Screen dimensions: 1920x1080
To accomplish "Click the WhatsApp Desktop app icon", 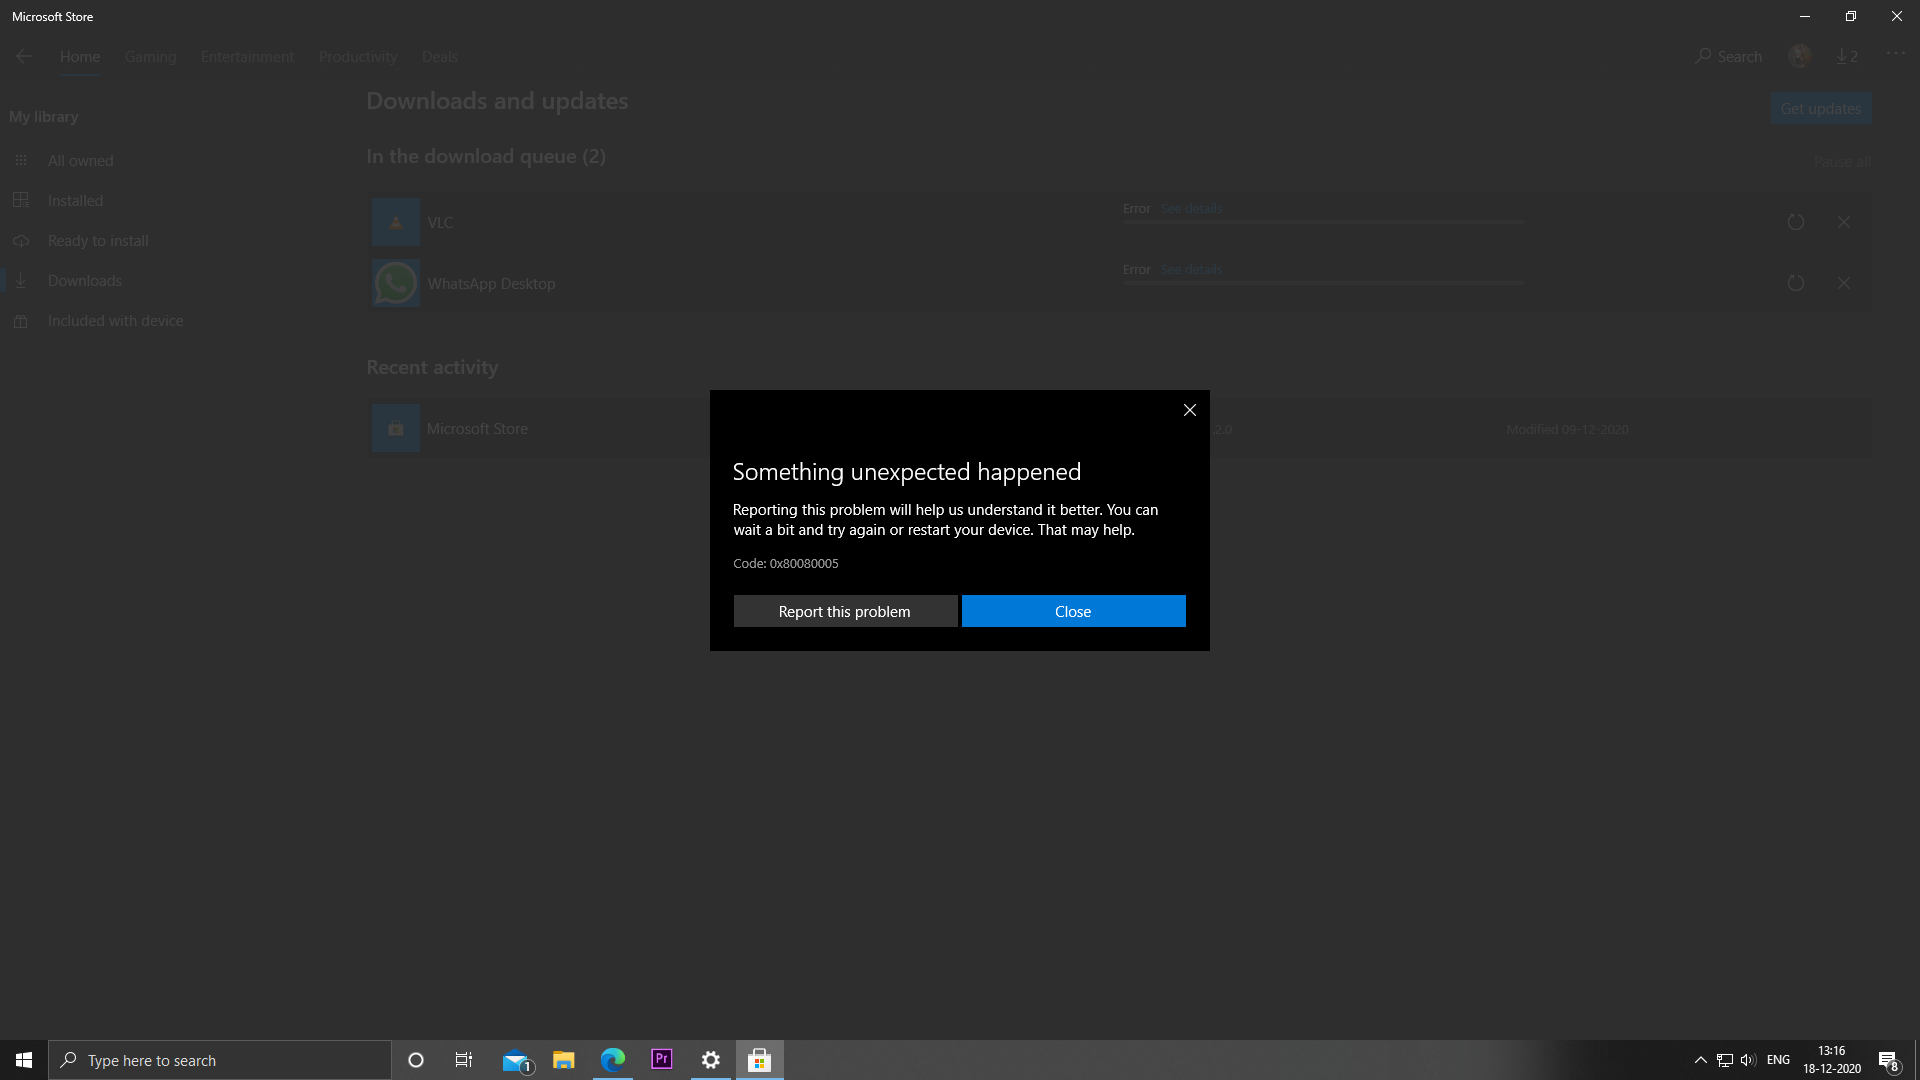I will pos(396,283).
